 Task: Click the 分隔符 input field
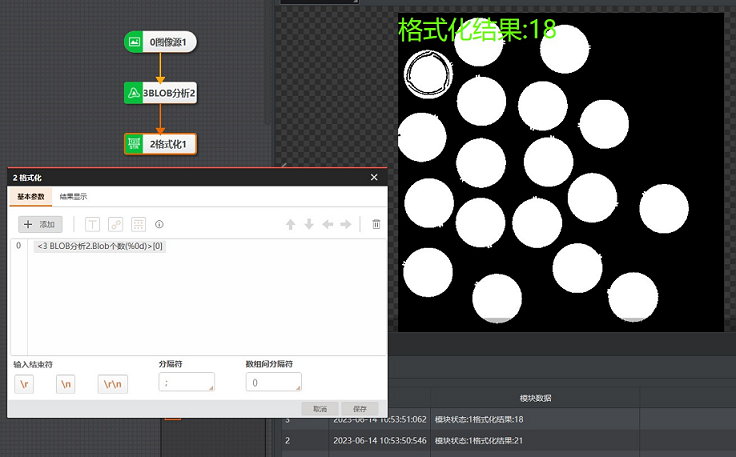187,382
